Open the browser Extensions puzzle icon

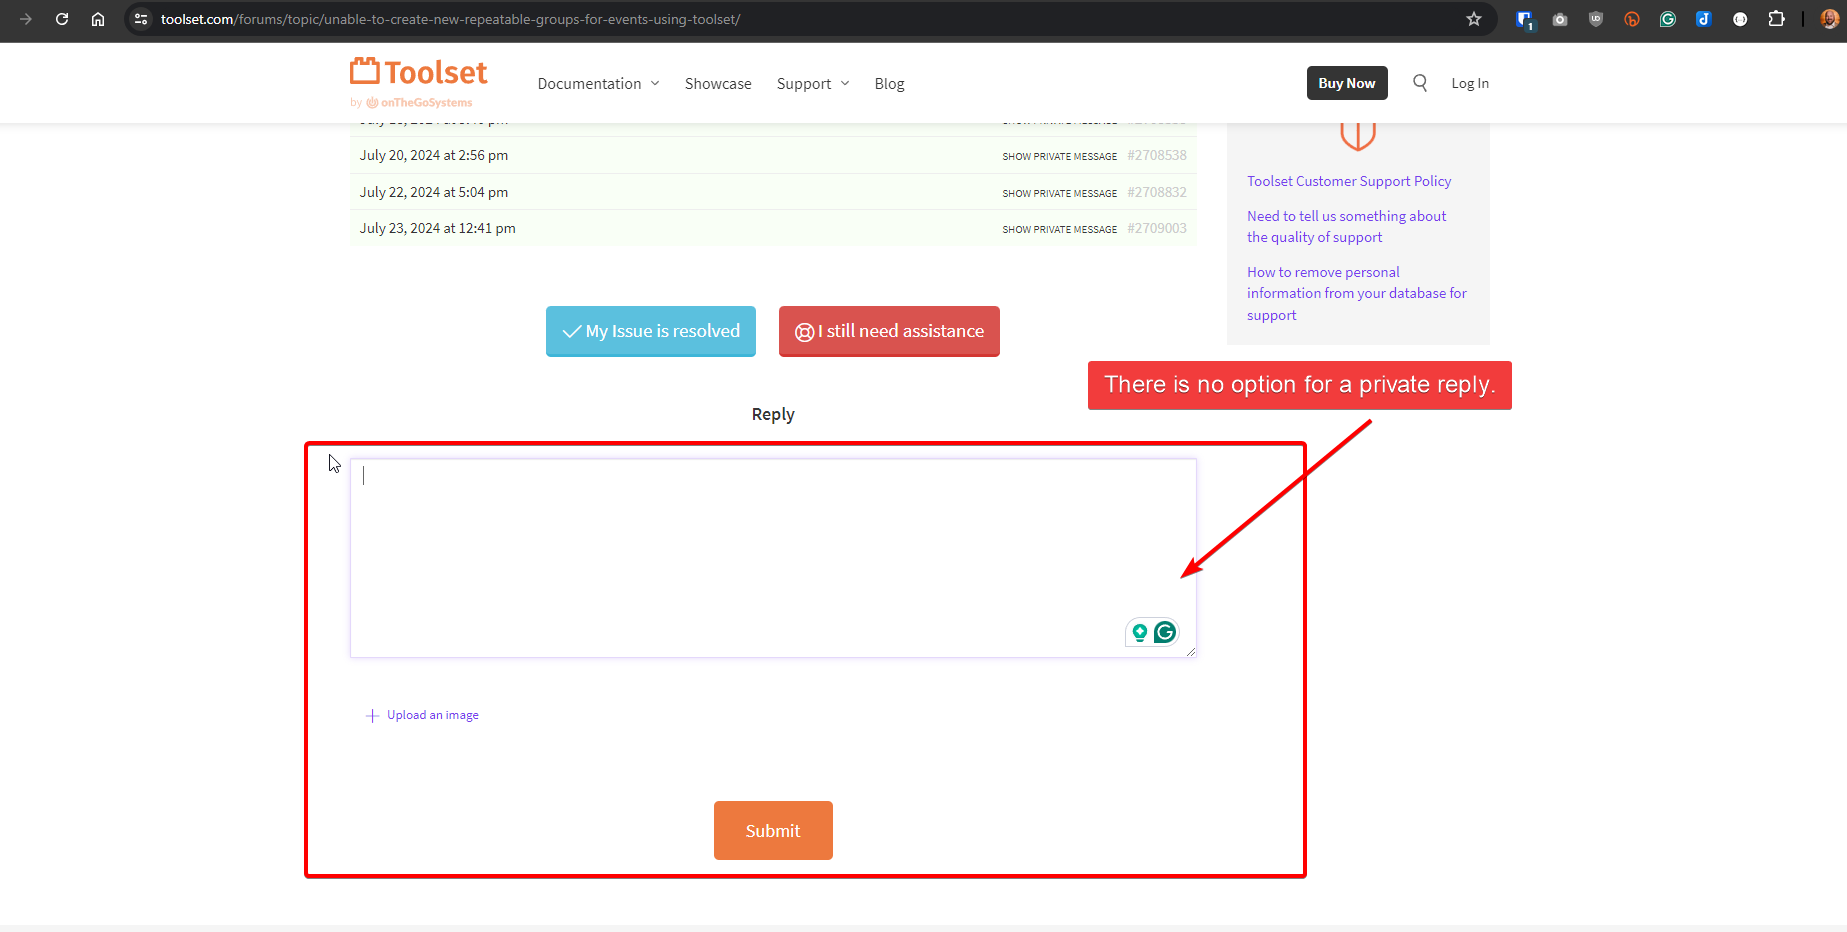click(x=1776, y=19)
